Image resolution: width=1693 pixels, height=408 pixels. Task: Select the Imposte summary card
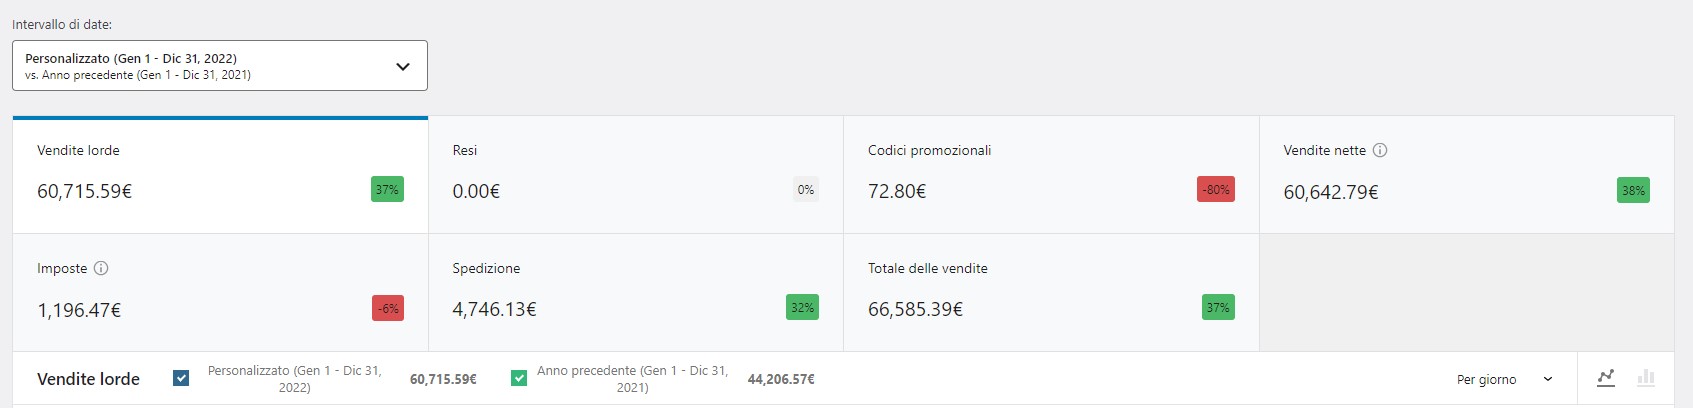pos(220,292)
